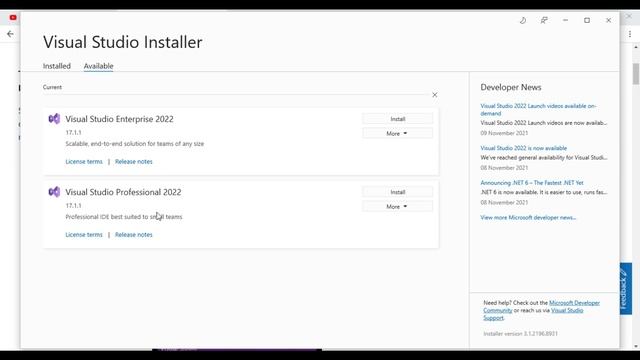The height and width of the screenshot is (360, 640).
Task: Open the Visual Studio Support link
Action: tap(567, 311)
